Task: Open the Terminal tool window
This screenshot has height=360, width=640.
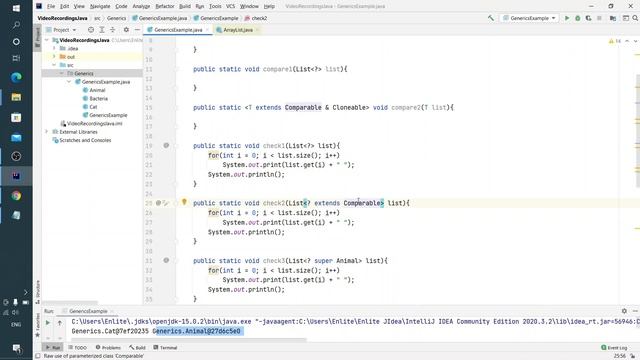Action: 165,347
